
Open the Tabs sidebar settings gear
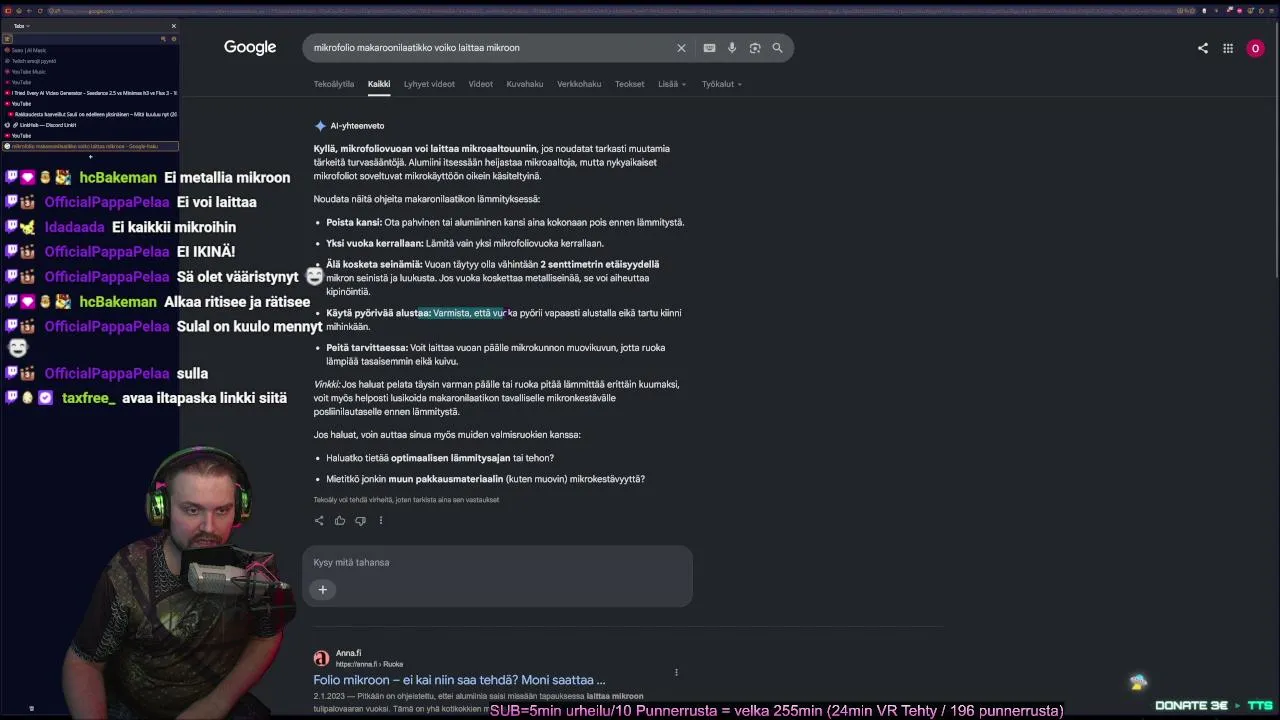173,39
